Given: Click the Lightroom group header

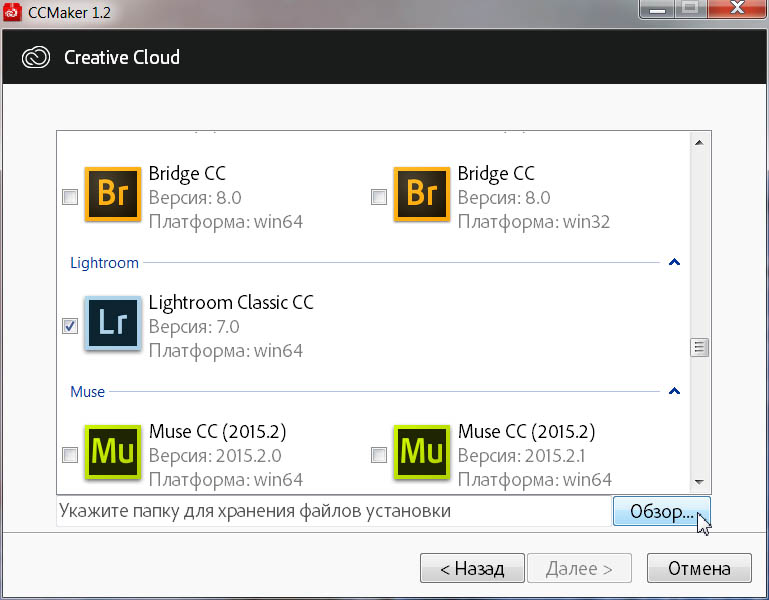Looking at the screenshot, I should pyautogui.click(x=104, y=263).
